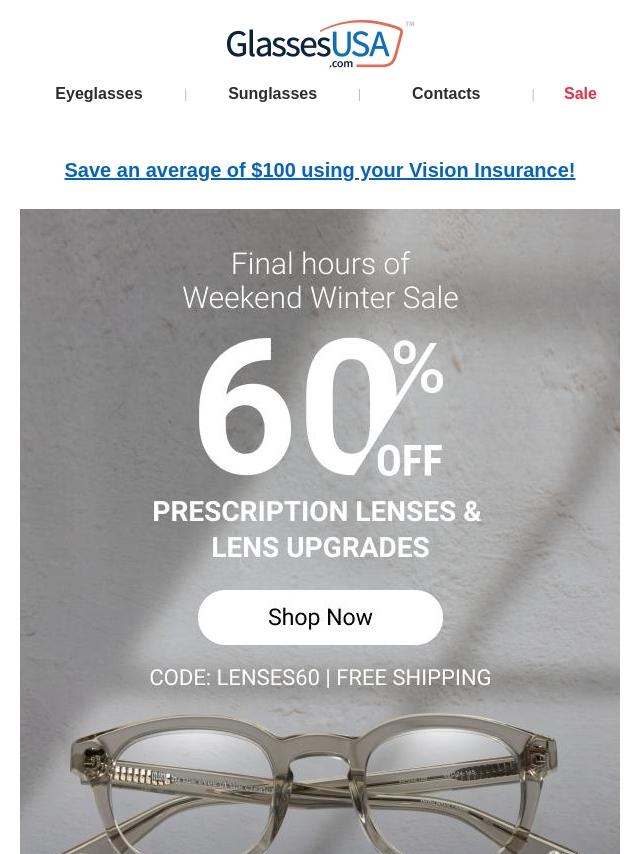Go to the Contacts section
The image size is (640, 854).
click(x=446, y=94)
